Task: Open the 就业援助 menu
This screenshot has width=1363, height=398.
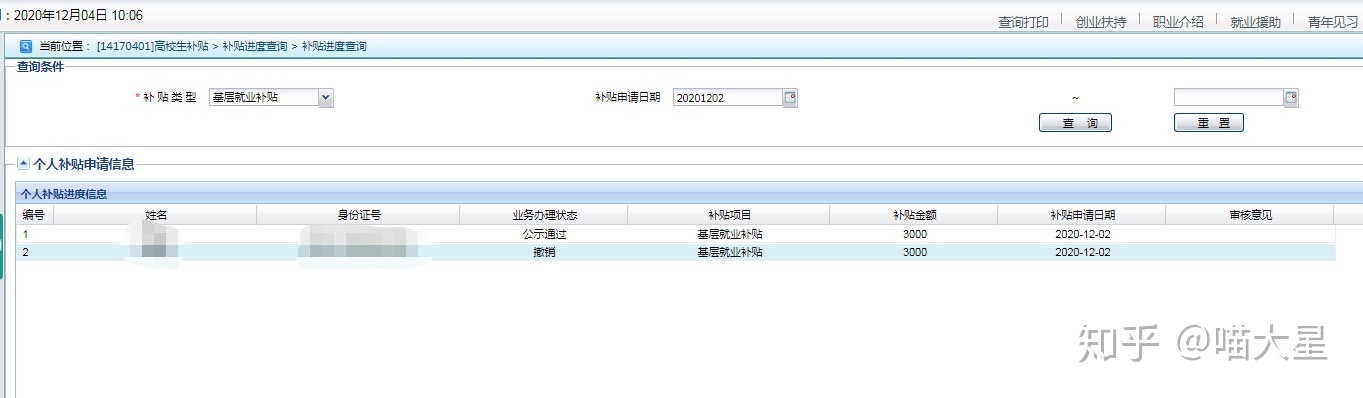Action: (1255, 22)
